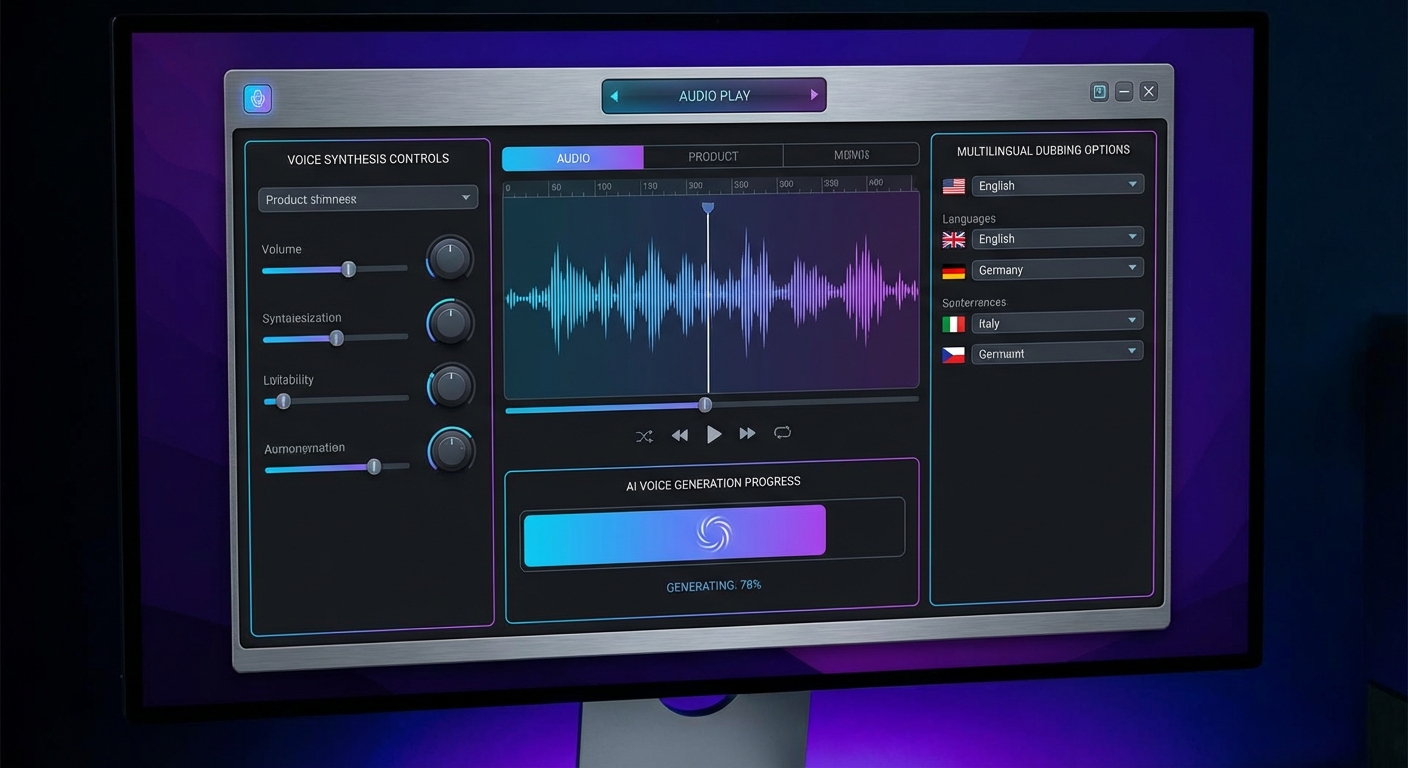Switch to the PRODUCT tab
The height and width of the screenshot is (768, 1408).
(x=712, y=156)
